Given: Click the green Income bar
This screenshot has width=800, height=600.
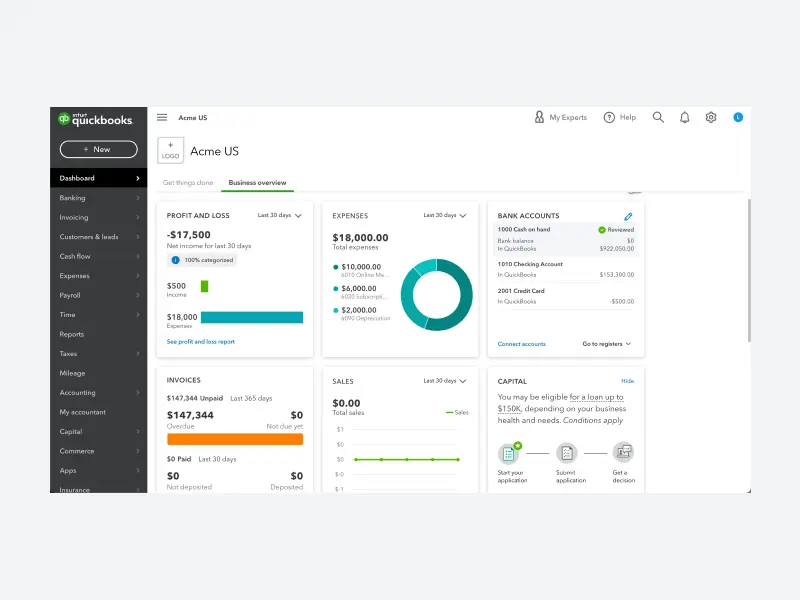Looking at the screenshot, I should 205,286.
